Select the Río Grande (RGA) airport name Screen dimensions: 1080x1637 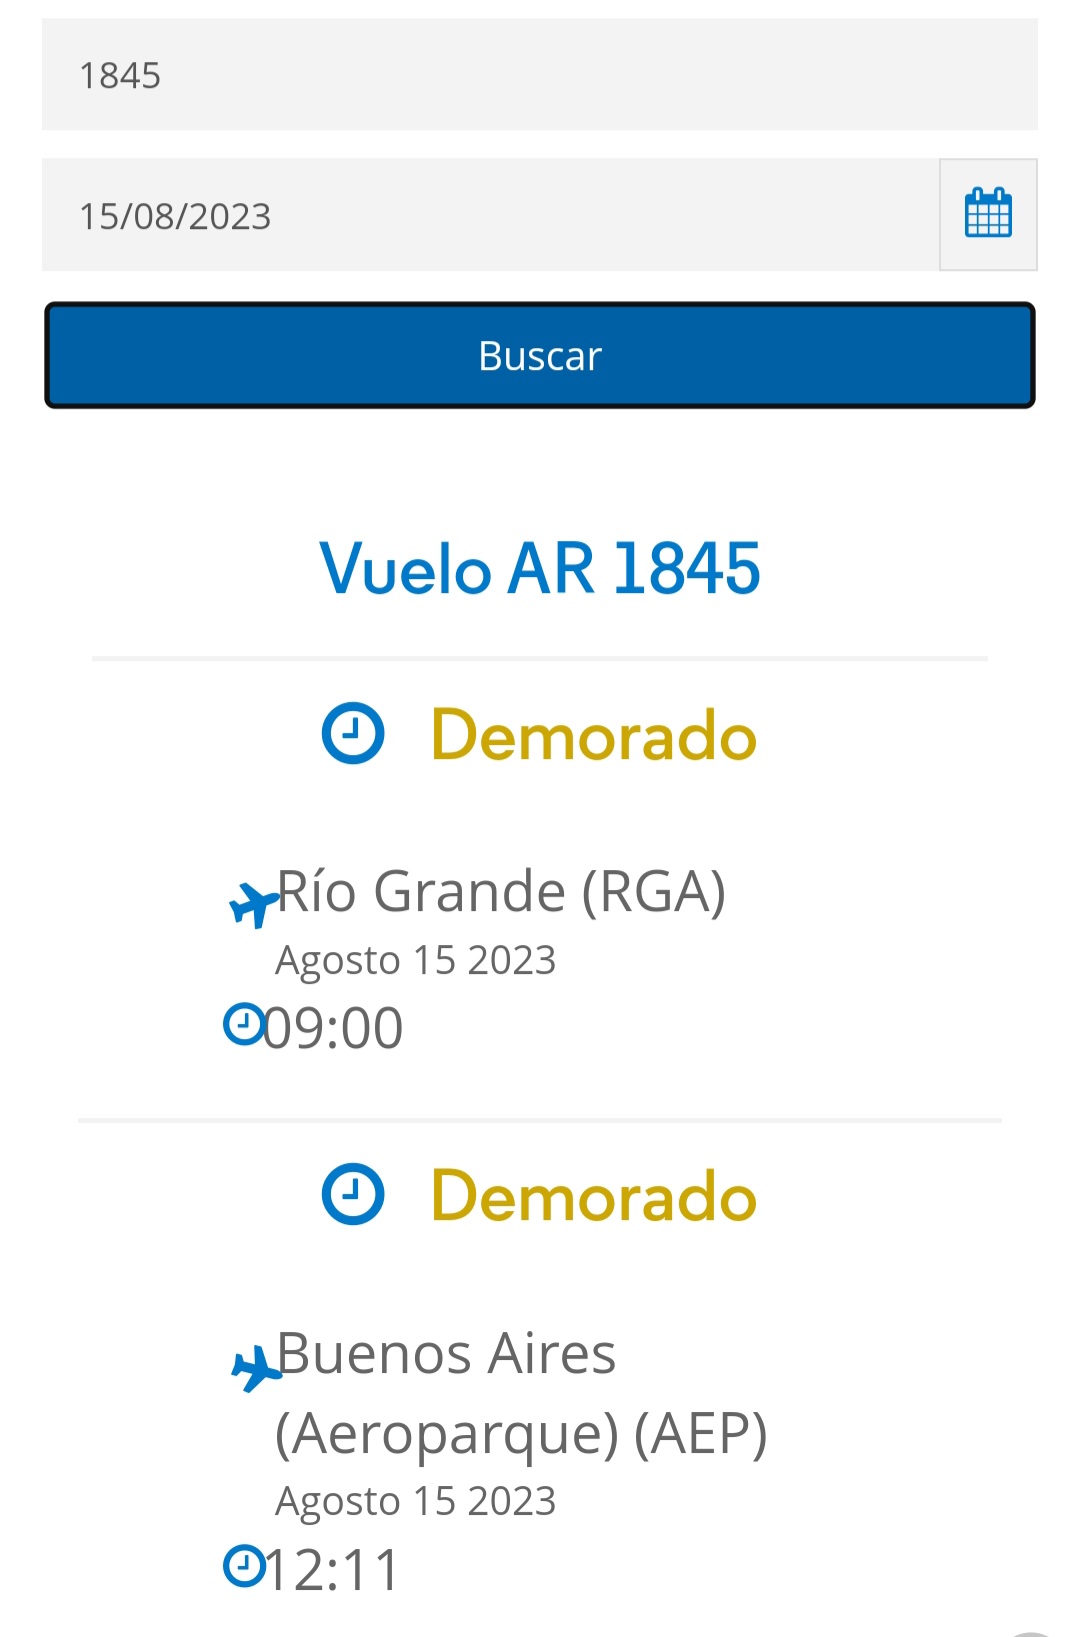click(x=501, y=891)
